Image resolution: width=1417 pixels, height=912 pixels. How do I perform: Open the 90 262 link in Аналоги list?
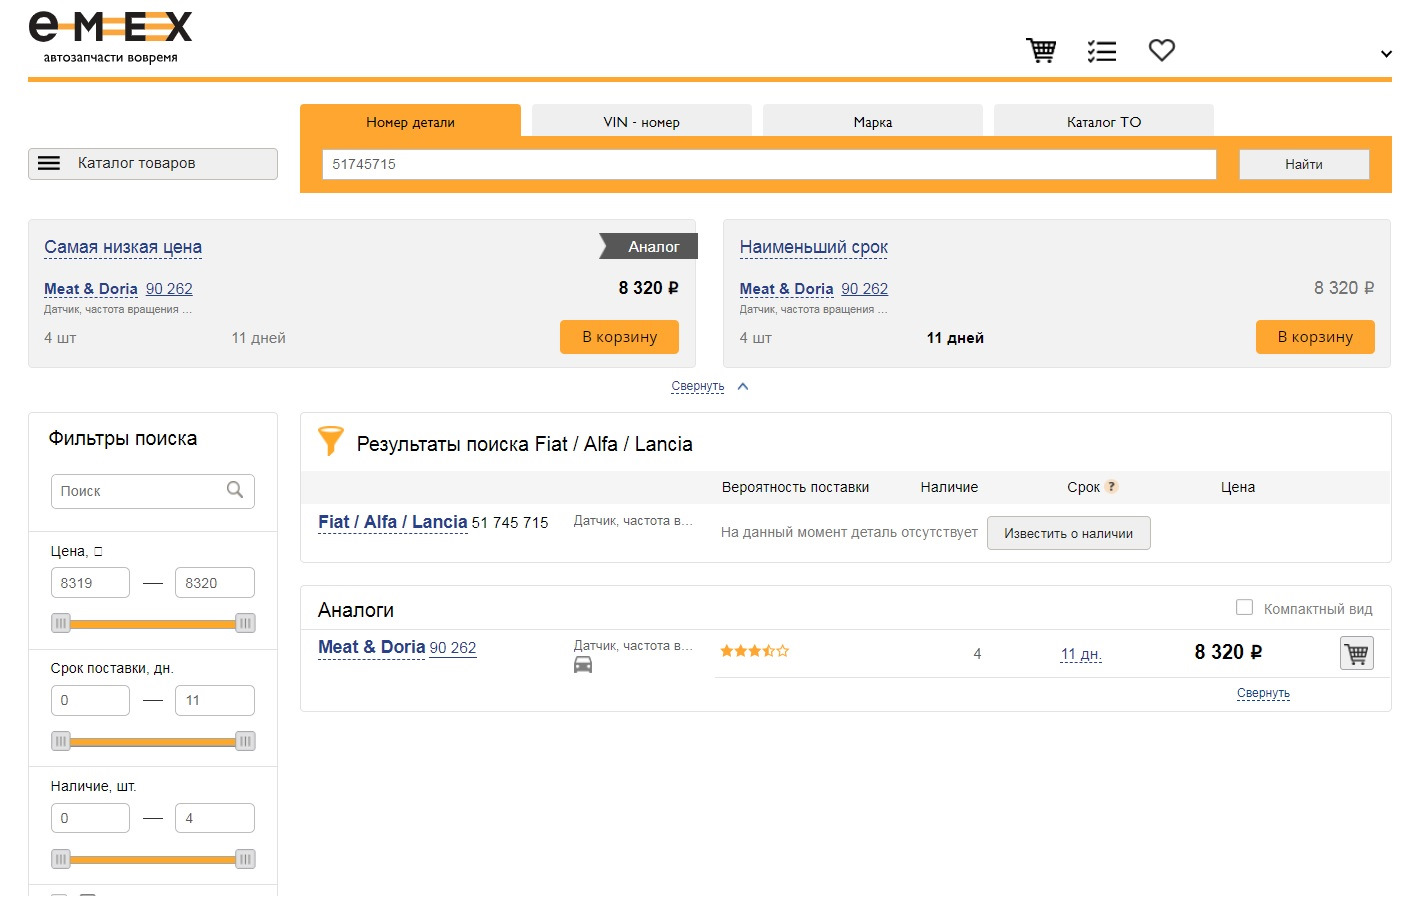pos(453,648)
